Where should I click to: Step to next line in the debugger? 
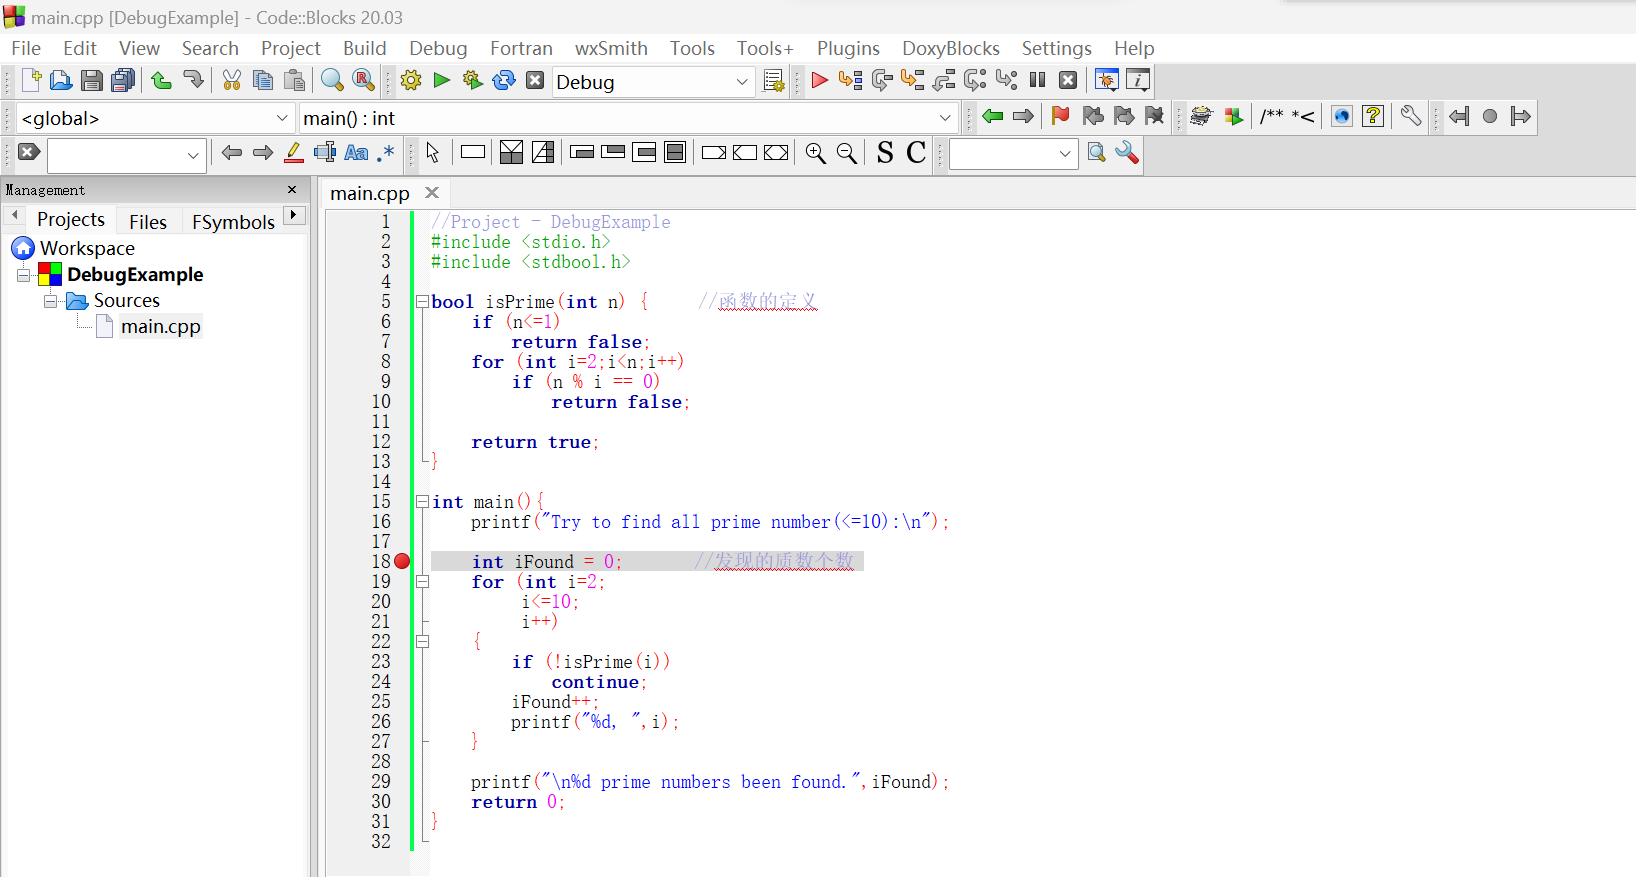pos(882,81)
